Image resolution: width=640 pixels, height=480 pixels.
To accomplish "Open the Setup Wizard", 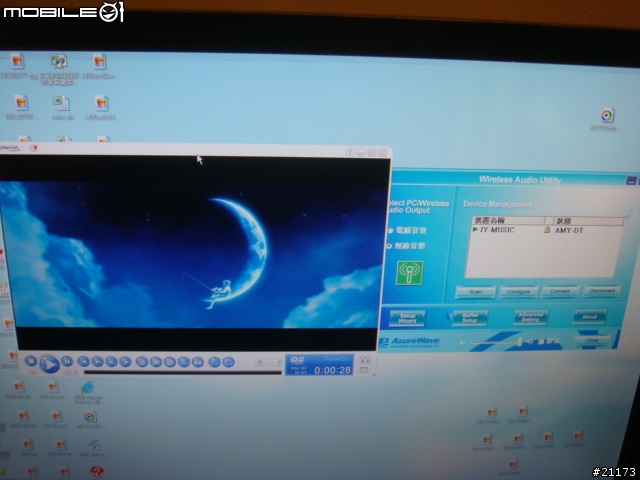I will point(407,318).
